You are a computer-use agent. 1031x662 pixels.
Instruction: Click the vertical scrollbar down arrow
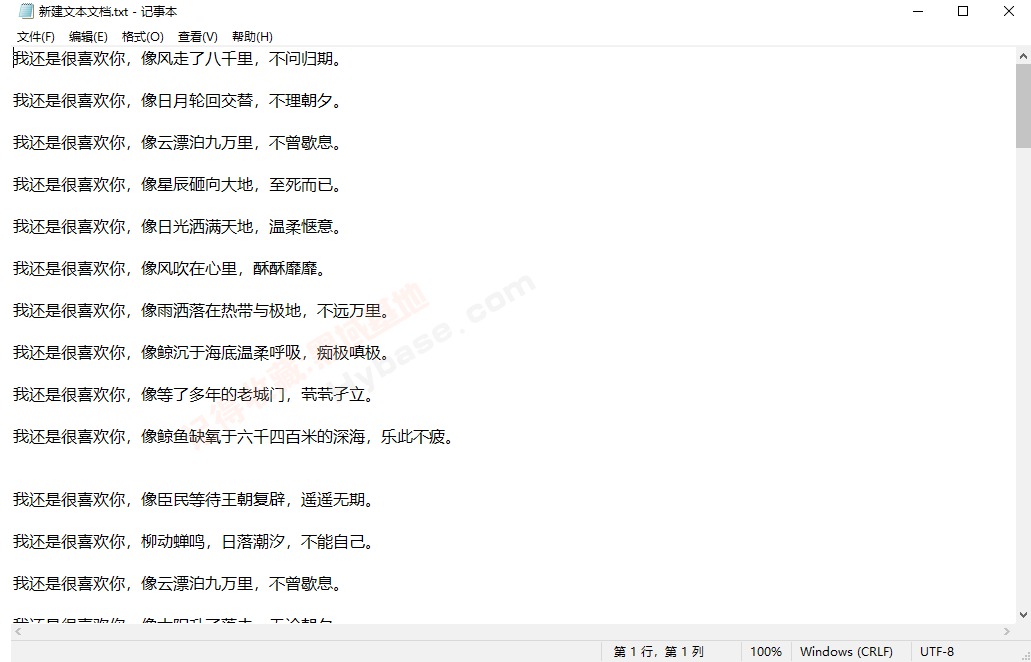(1023, 615)
